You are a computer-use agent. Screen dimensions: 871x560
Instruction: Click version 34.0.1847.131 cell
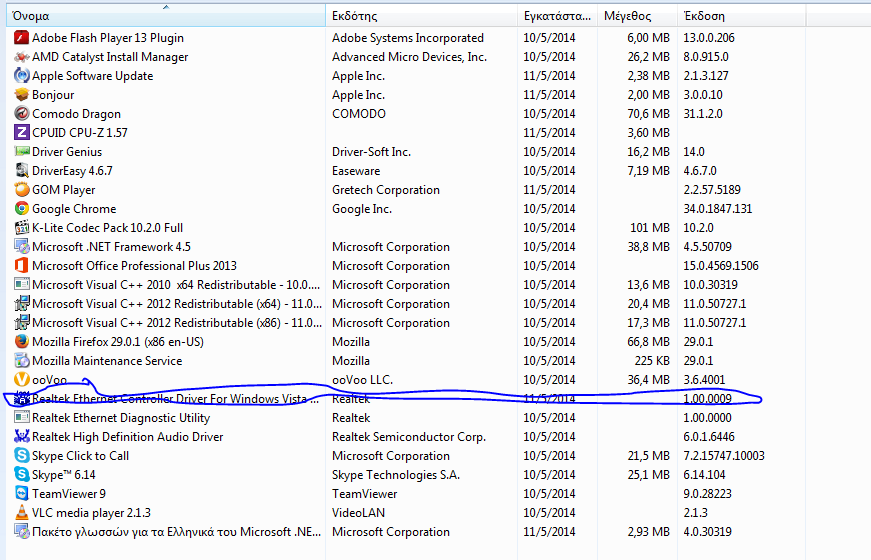coord(717,208)
